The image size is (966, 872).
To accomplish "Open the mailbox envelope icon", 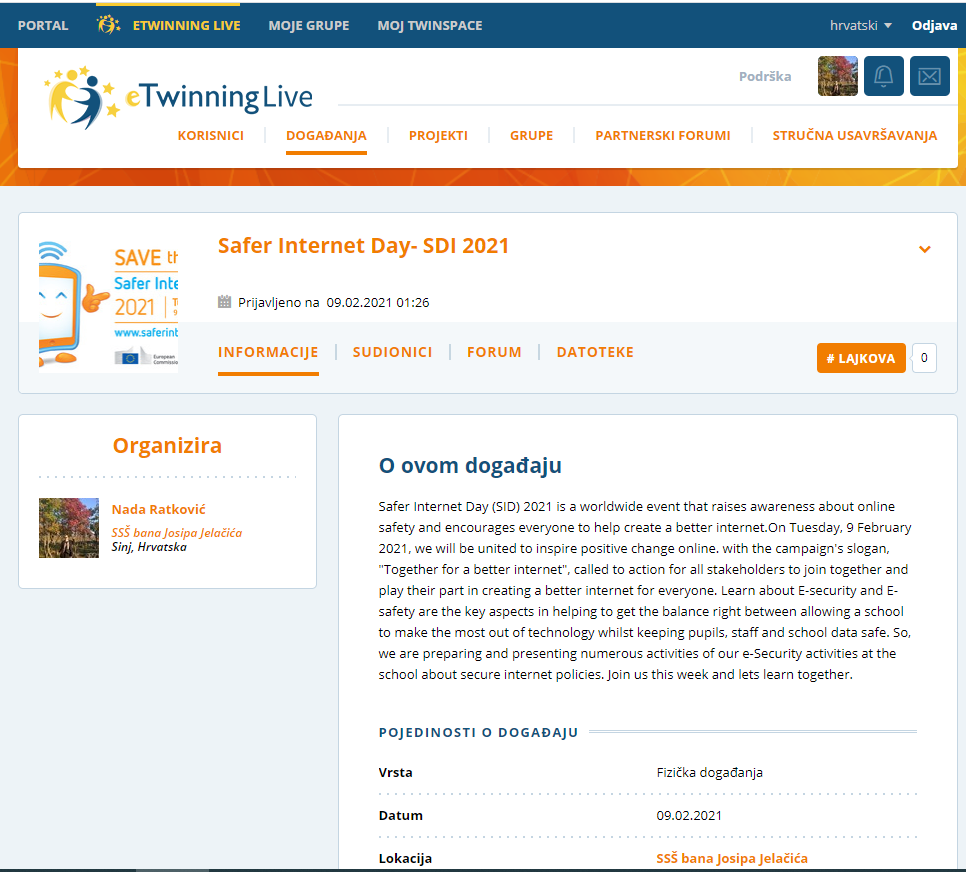I will coord(930,76).
